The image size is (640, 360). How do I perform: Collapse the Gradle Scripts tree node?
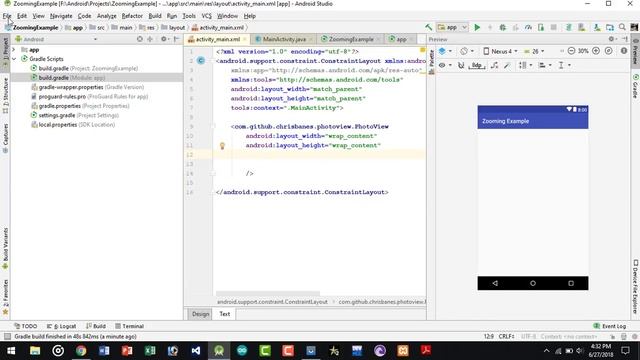14,59
